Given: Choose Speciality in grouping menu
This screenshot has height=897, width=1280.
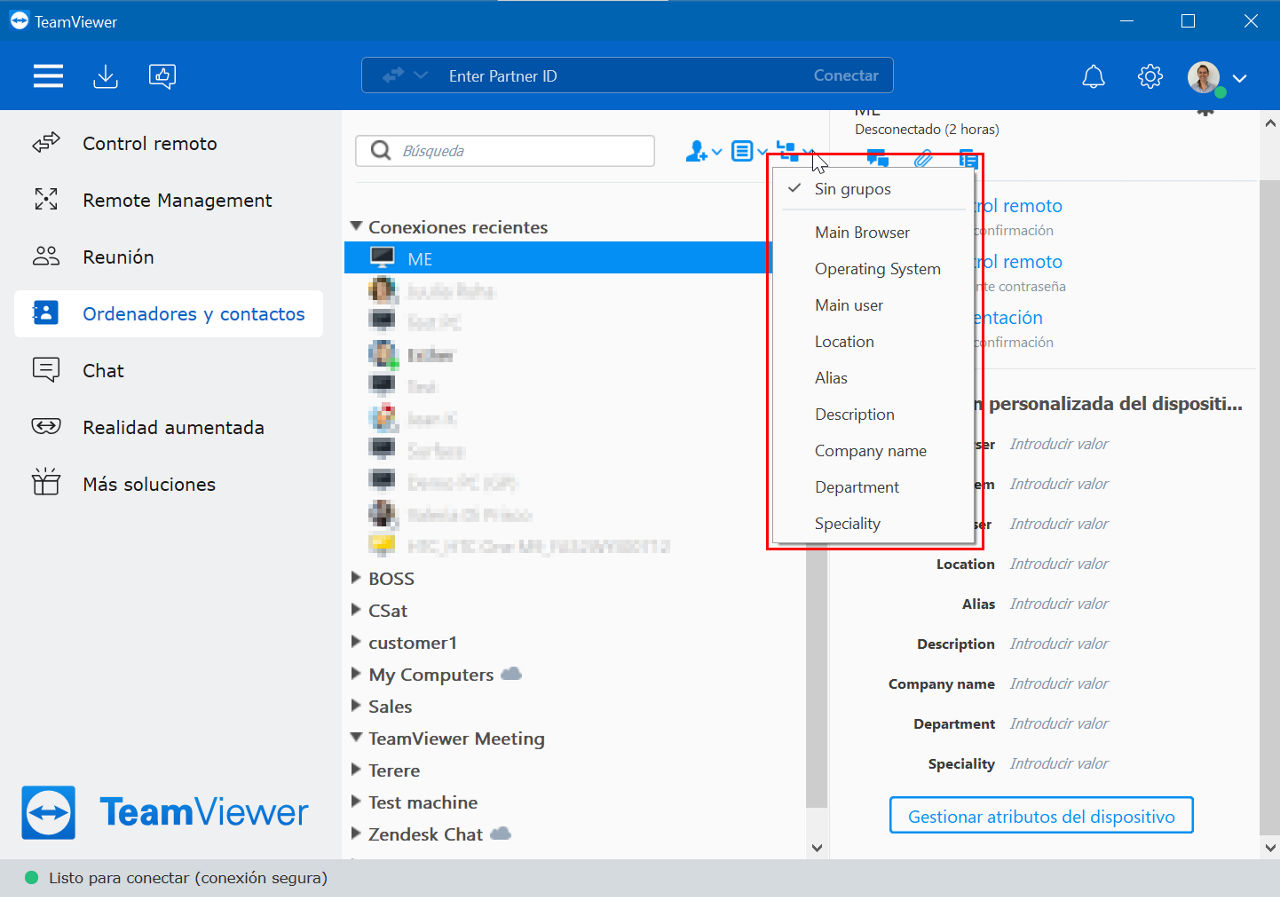Looking at the screenshot, I should 873,523.
